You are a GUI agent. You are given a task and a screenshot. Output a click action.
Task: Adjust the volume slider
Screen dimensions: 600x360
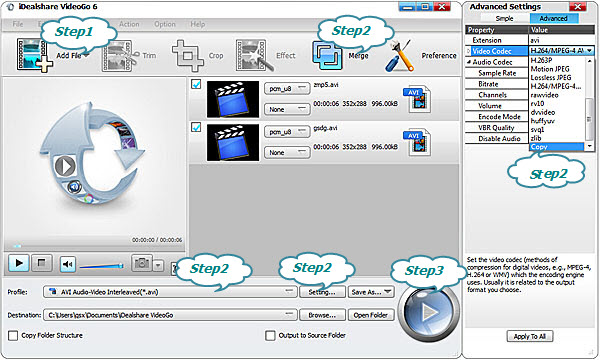(x=101, y=266)
